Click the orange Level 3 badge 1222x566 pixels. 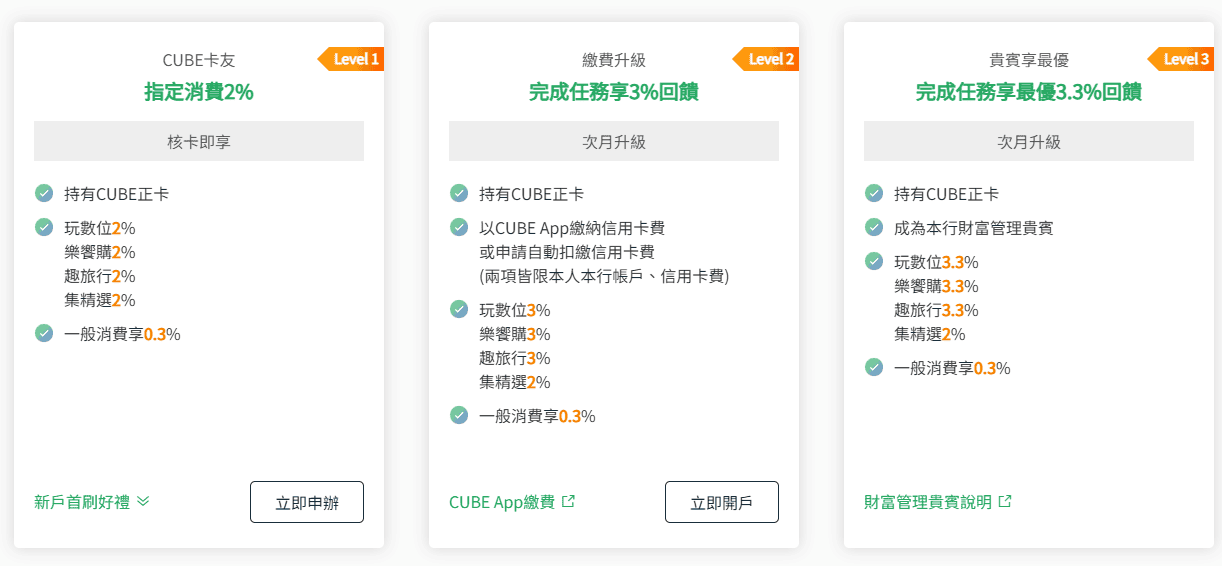[1182, 59]
